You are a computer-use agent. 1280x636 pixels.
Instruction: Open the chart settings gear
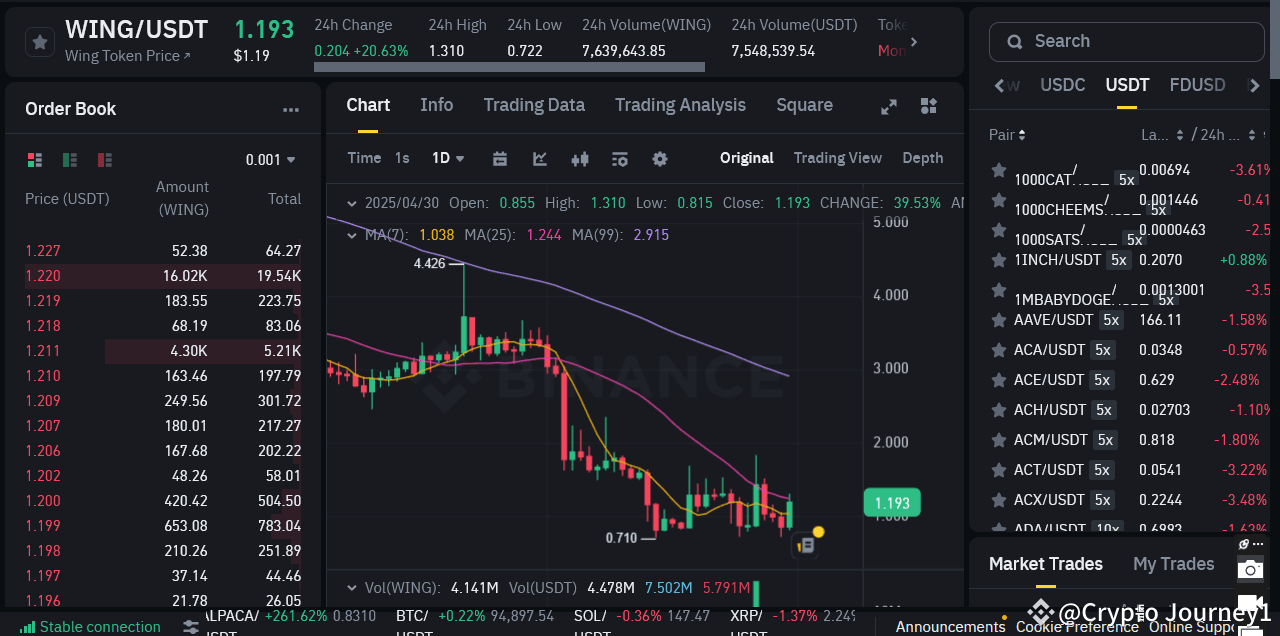click(658, 158)
